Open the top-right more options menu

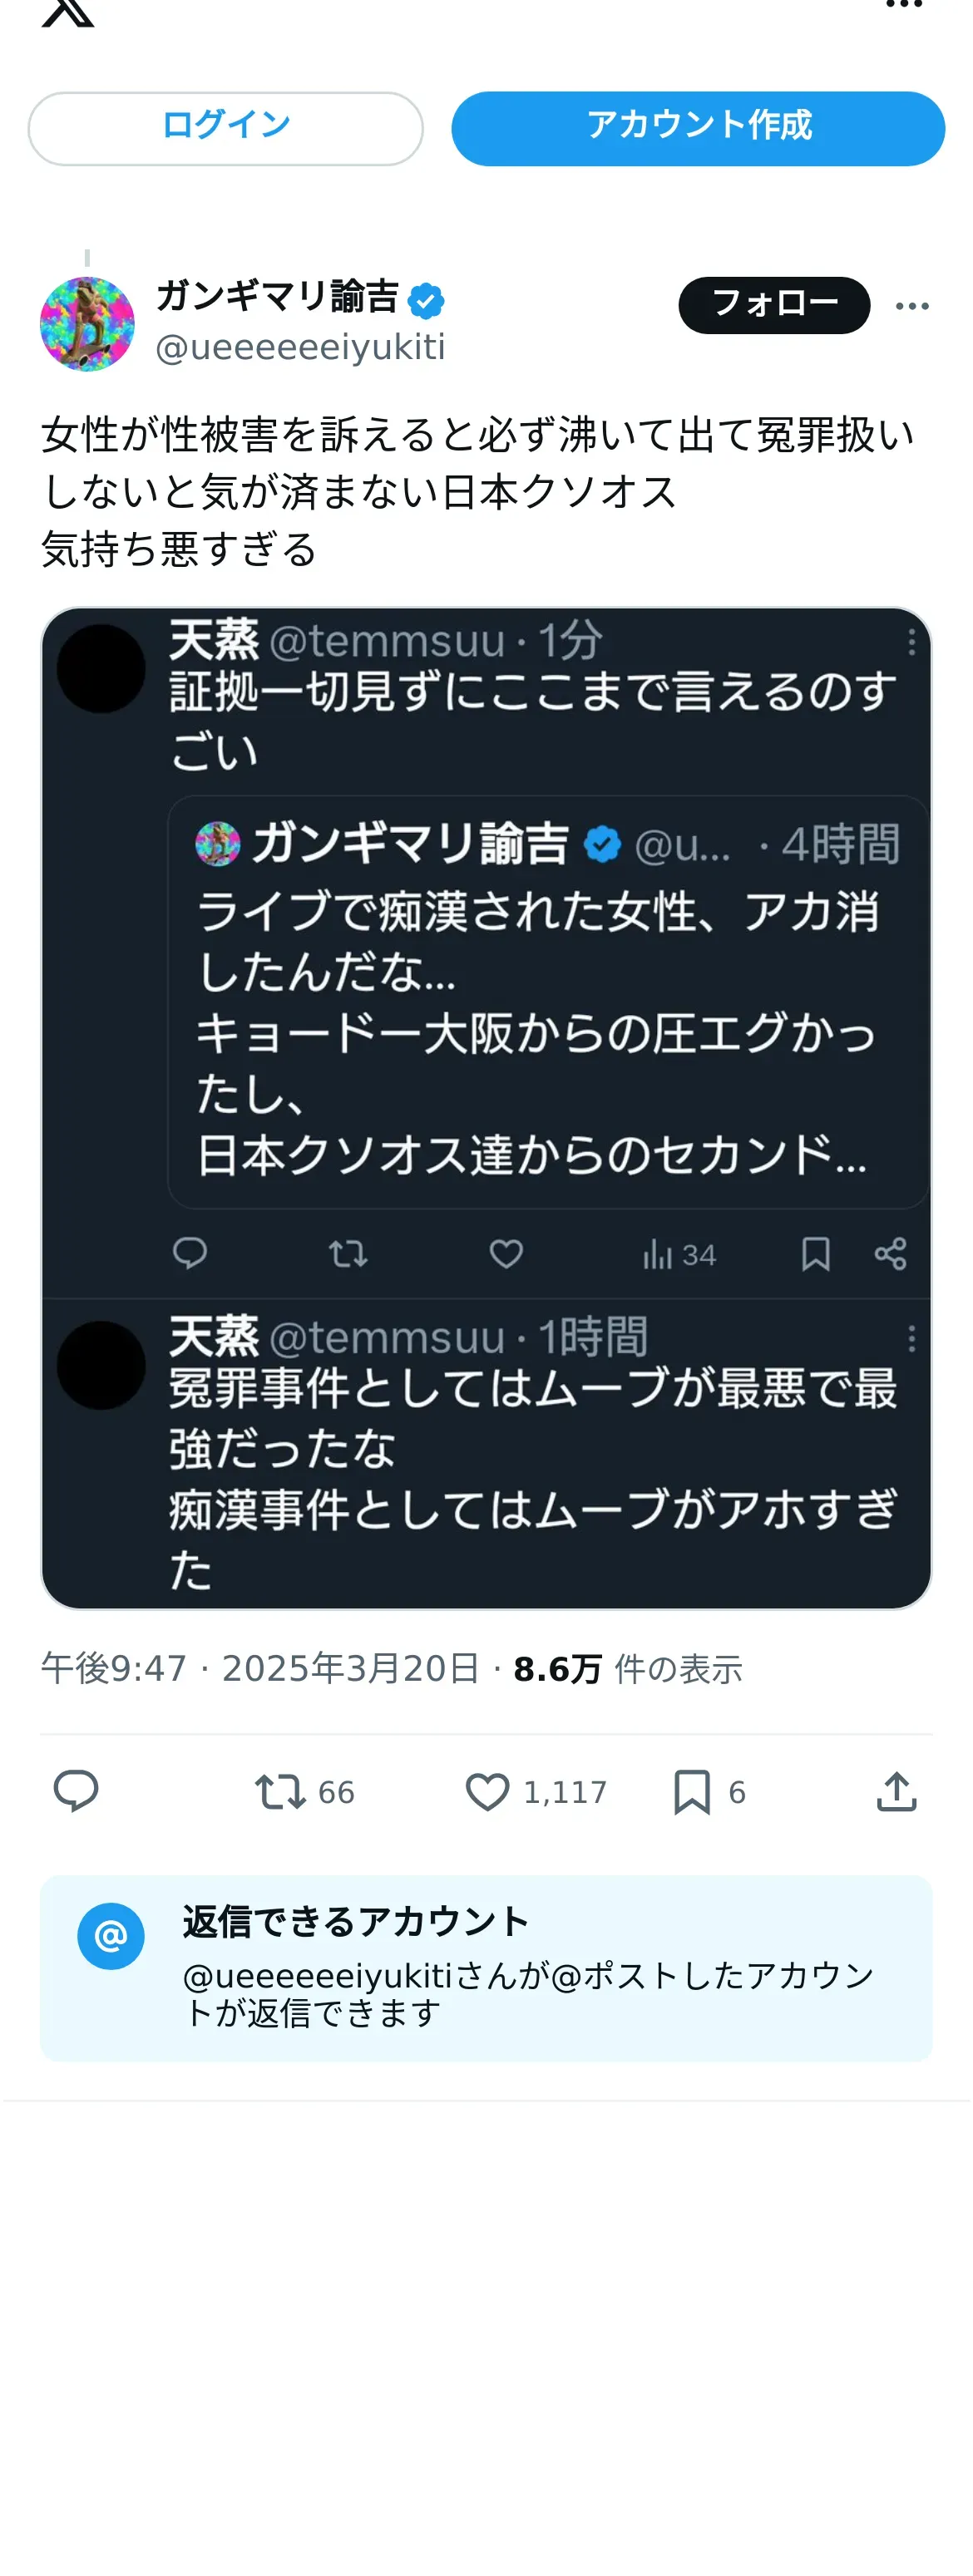[903, 5]
